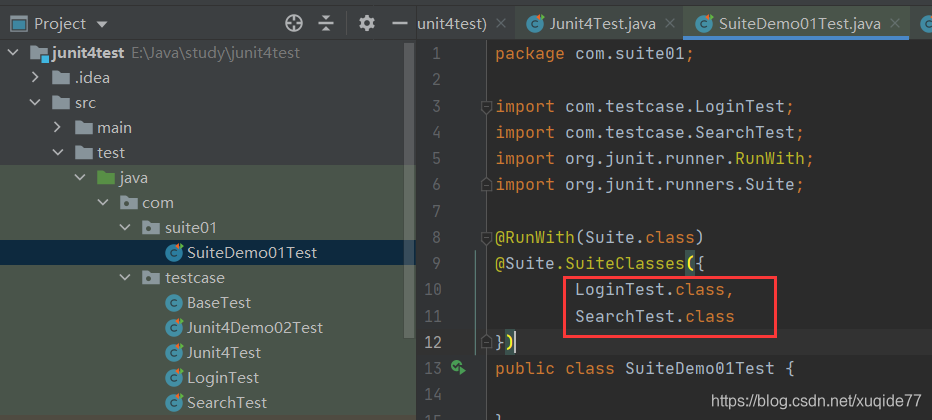Expand the main folder
This screenshot has width=932, height=420.
[58, 128]
